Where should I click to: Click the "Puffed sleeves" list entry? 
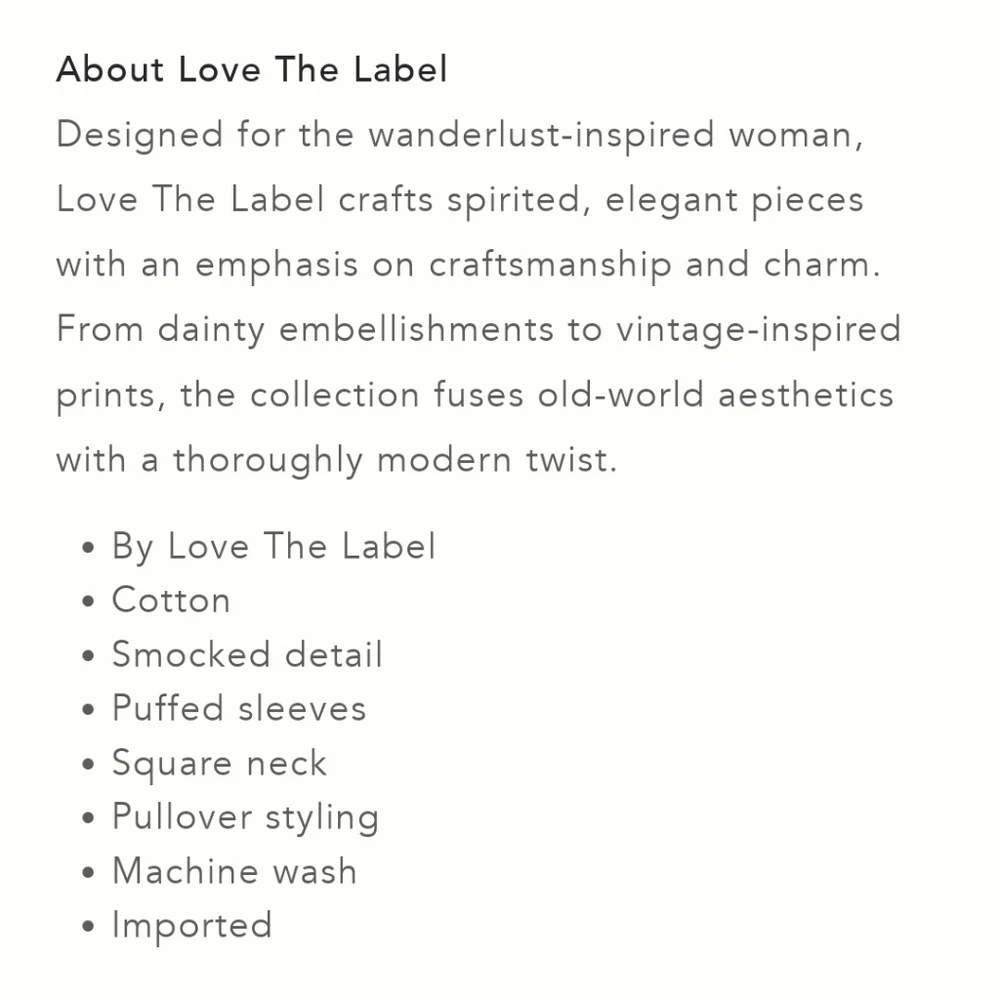[239, 709]
